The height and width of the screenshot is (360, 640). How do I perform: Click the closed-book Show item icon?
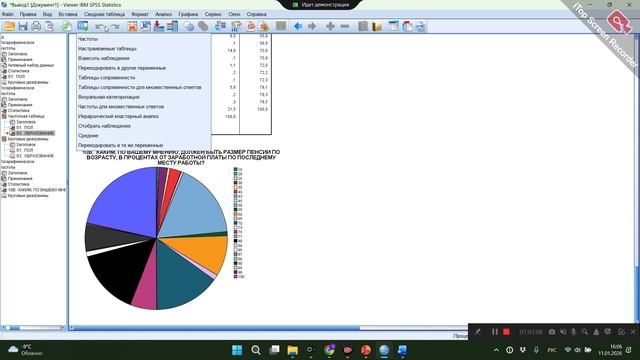[363, 27]
